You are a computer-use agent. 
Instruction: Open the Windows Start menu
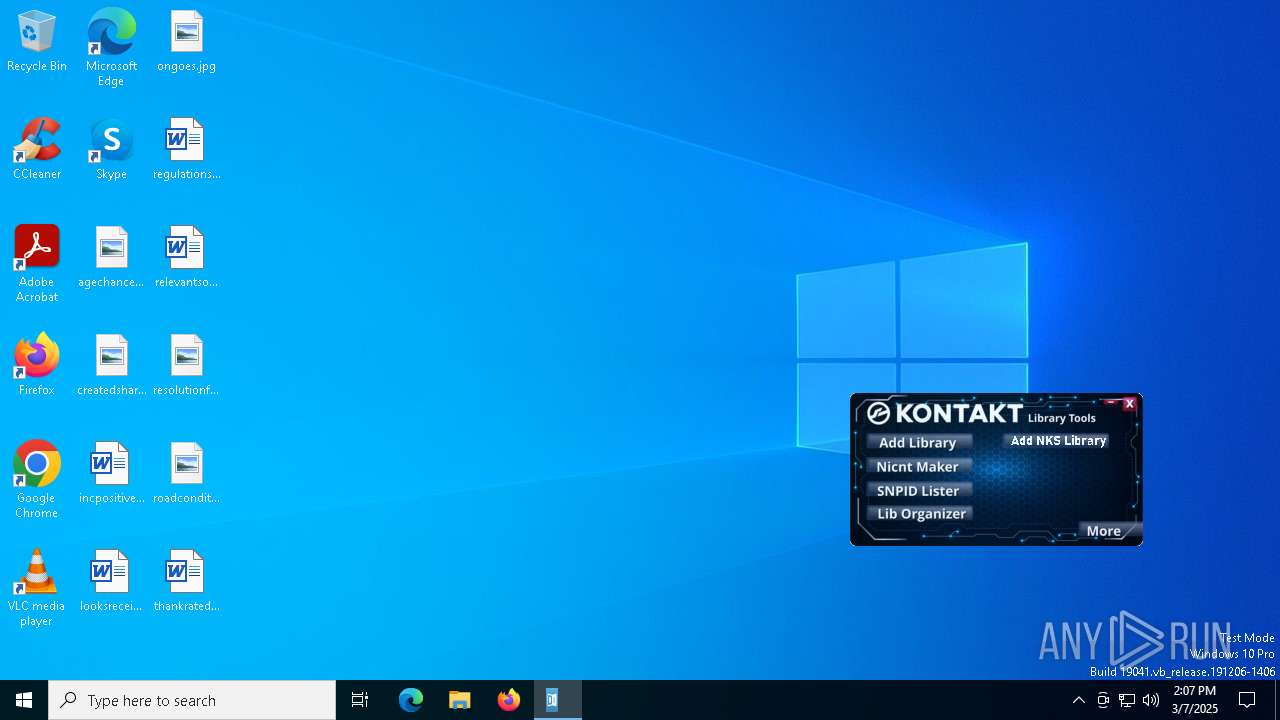(24, 700)
